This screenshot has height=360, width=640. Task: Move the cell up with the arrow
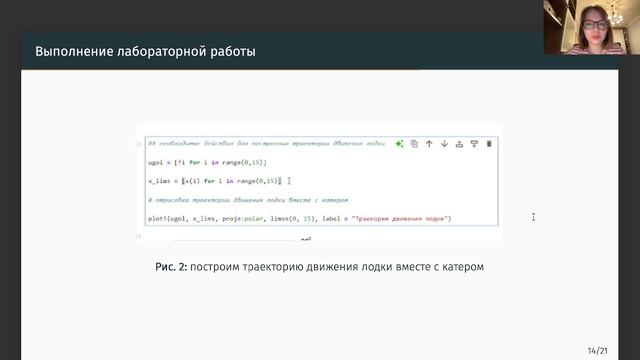pyautogui.click(x=429, y=144)
